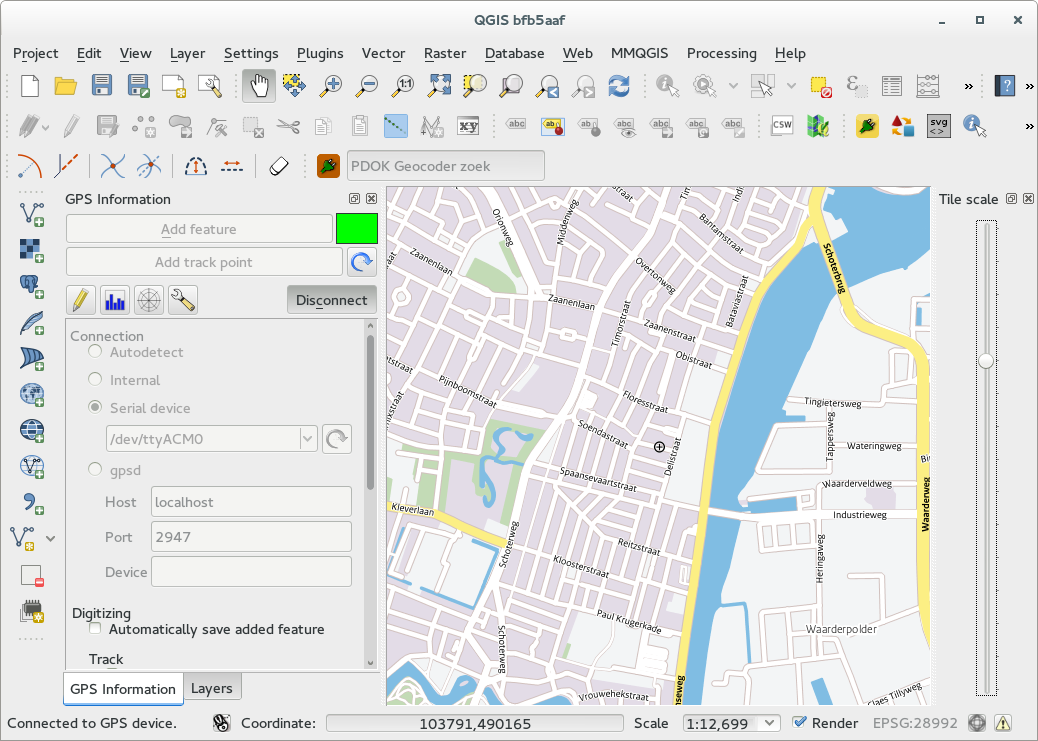Open the Project menu
The image size is (1038, 741).
36,54
